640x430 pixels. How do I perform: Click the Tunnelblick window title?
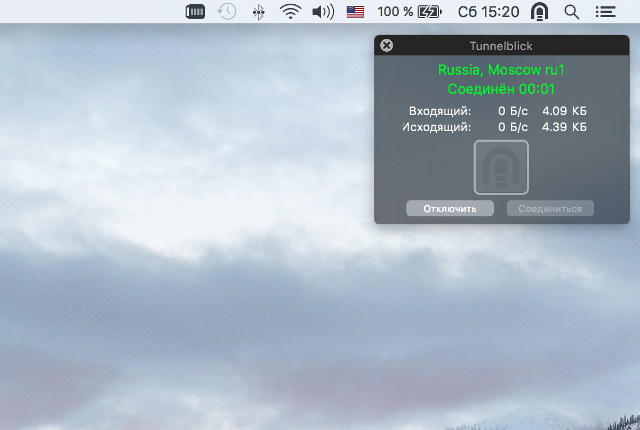tap(501, 46)
